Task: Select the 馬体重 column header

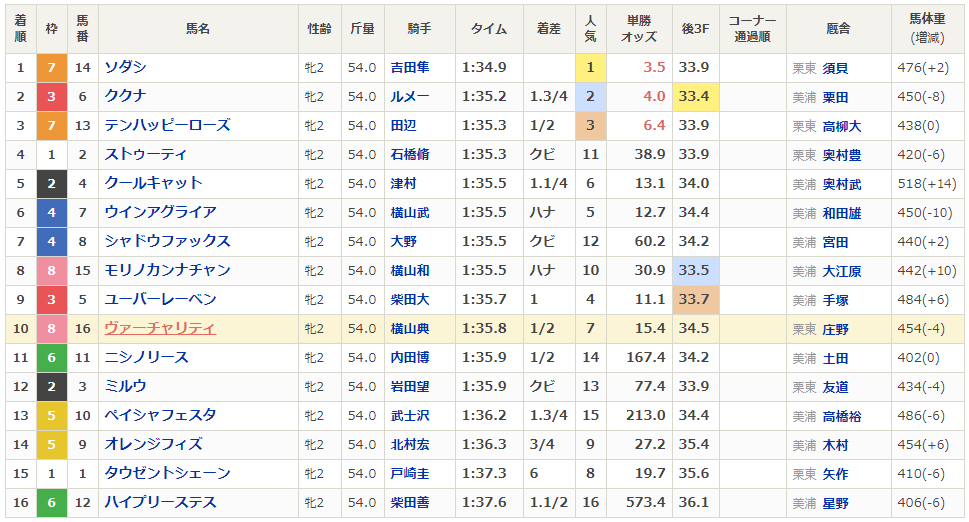Action: point(928,28)
